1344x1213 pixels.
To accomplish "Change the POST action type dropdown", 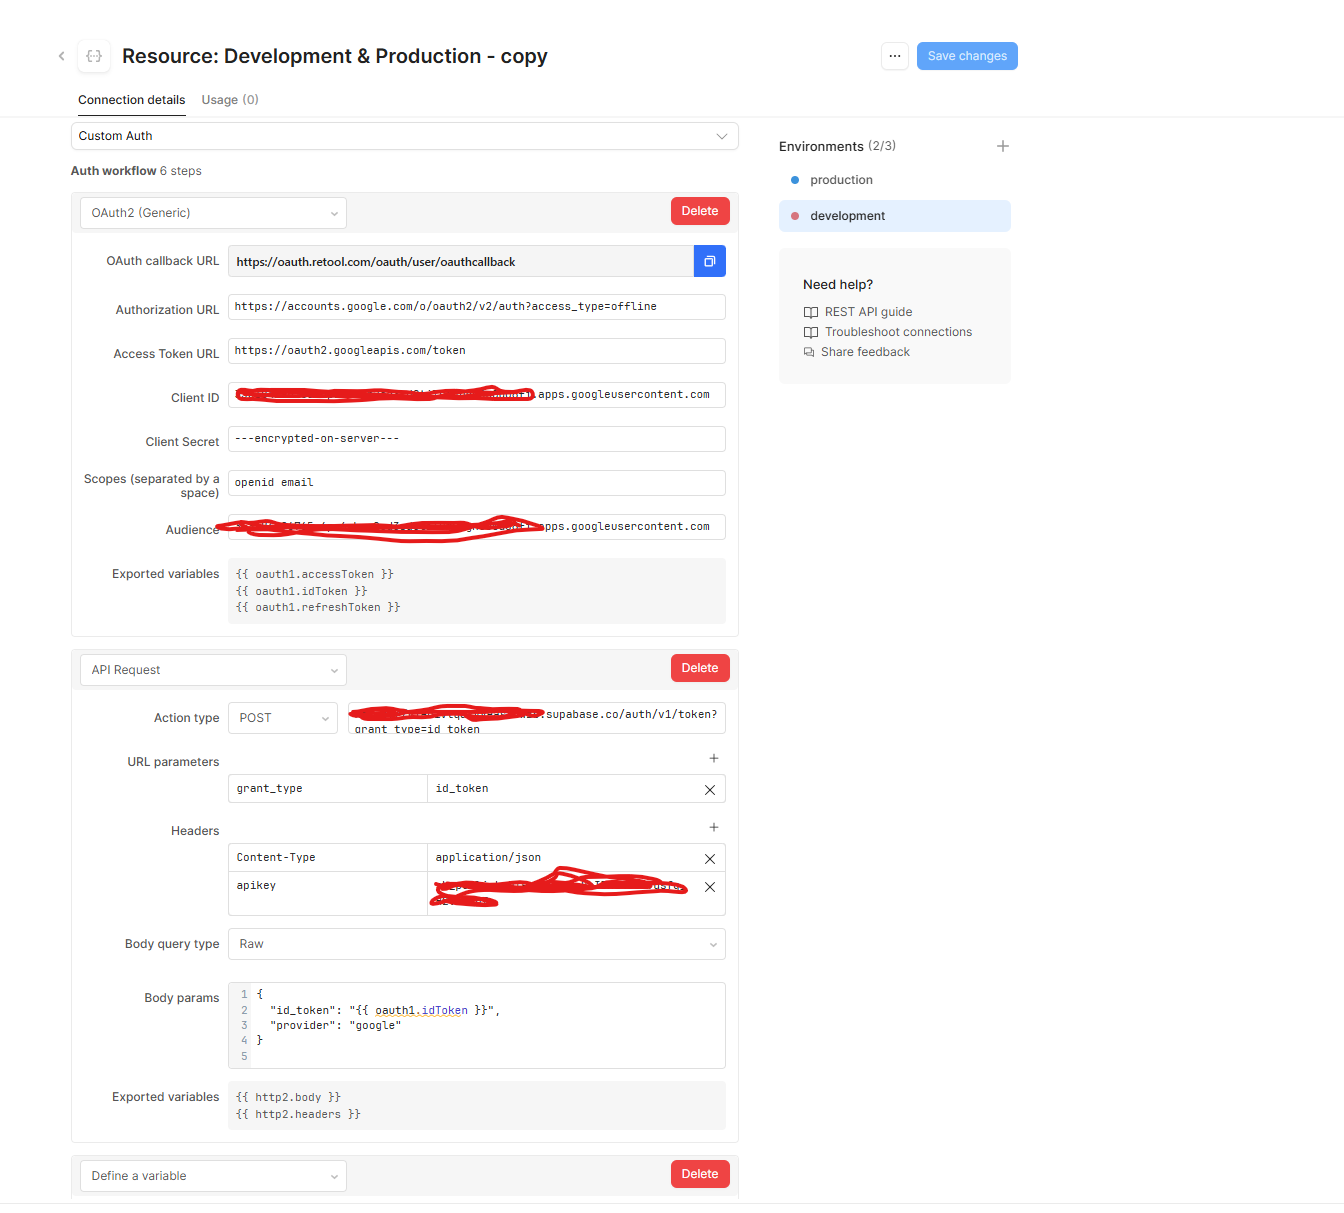I will pyautogui.click(x=283, y=718).
